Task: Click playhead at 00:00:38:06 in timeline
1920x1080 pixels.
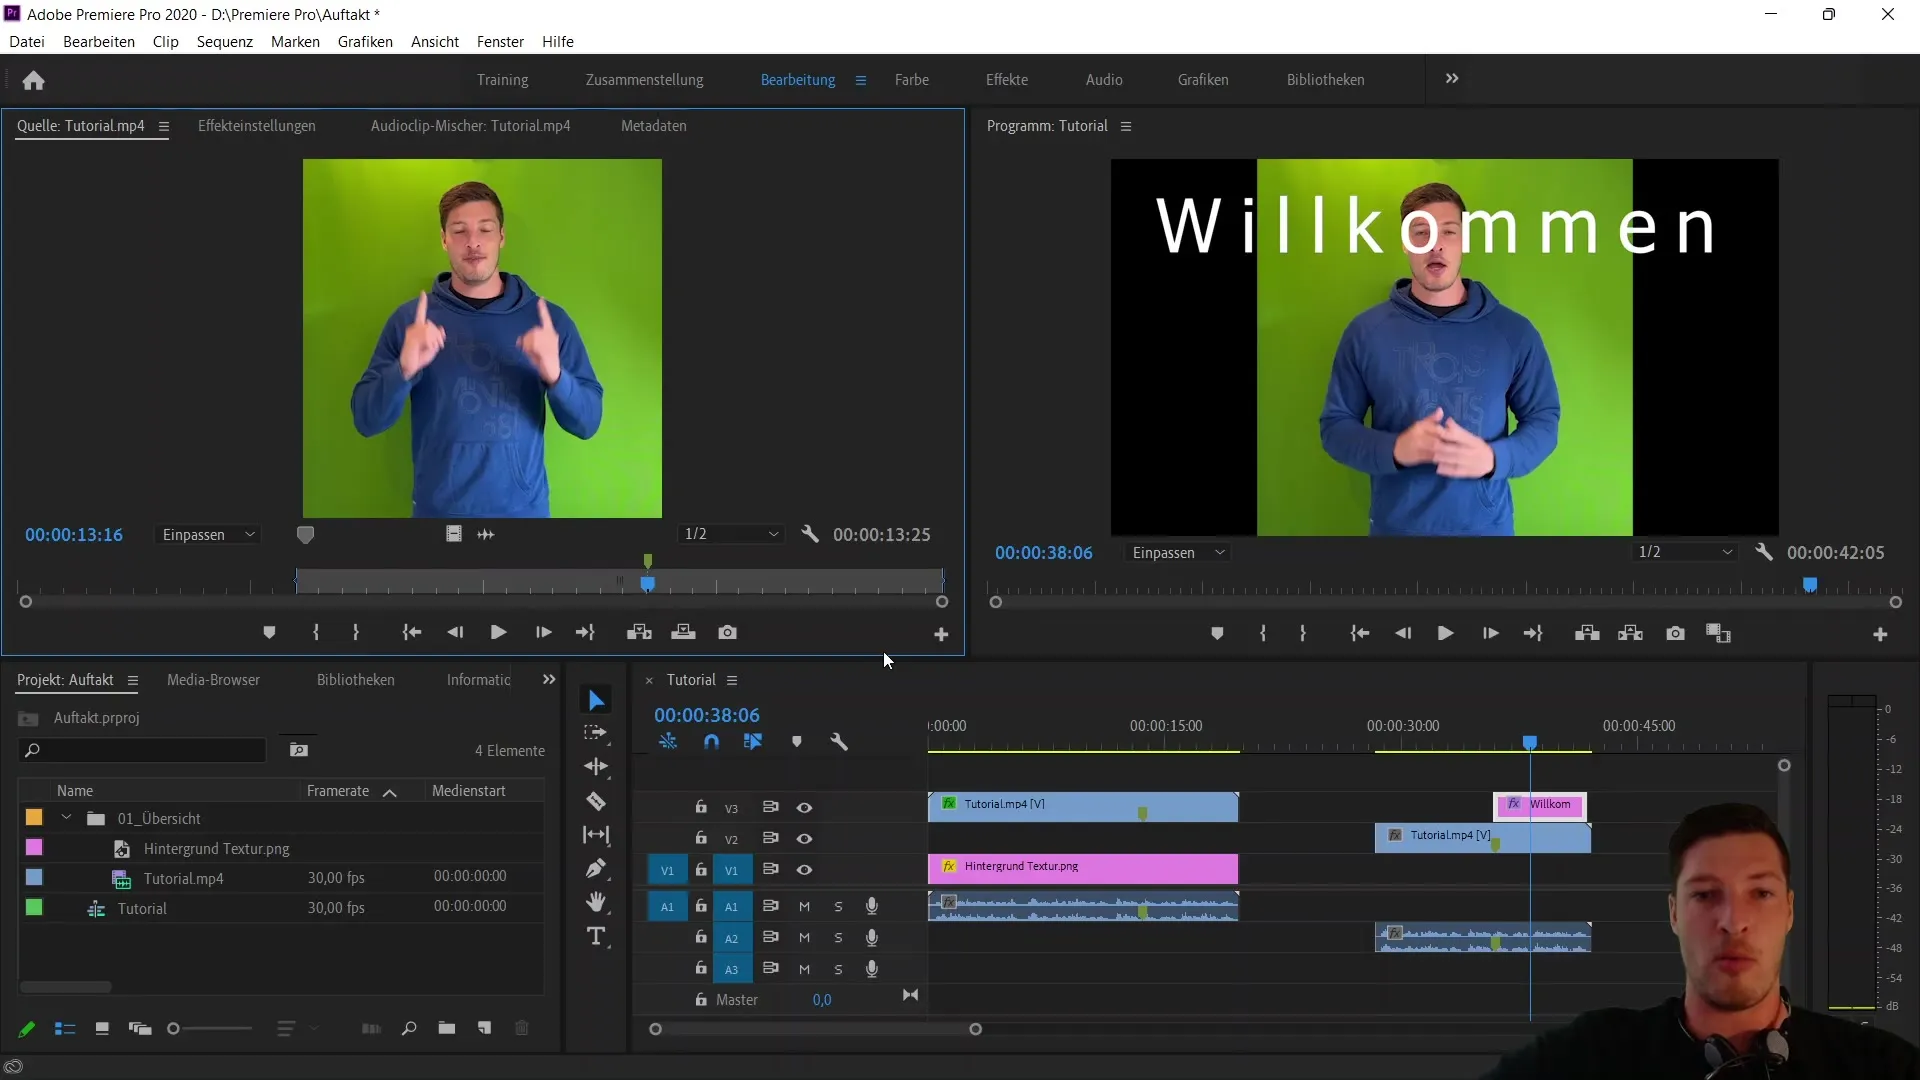Action: pos(1528,741)
